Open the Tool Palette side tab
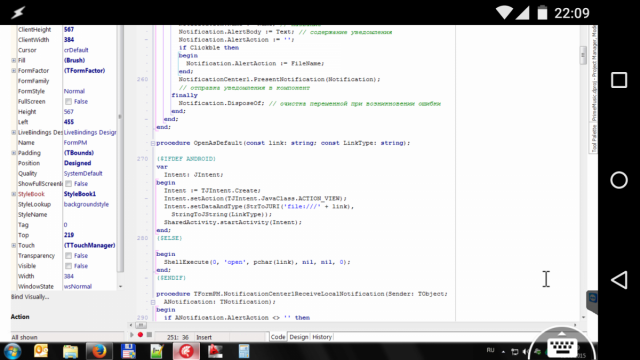Screen dimensions: 640x360 coord(594,139)
